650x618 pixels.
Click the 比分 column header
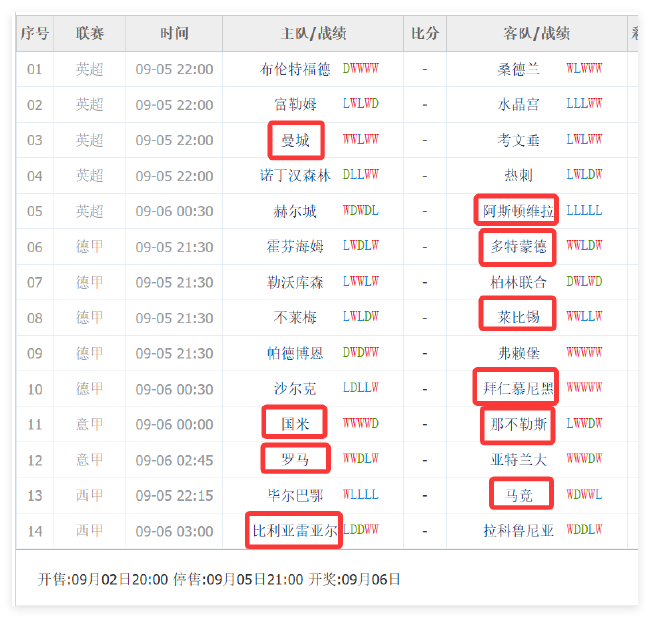coord(425,34)
